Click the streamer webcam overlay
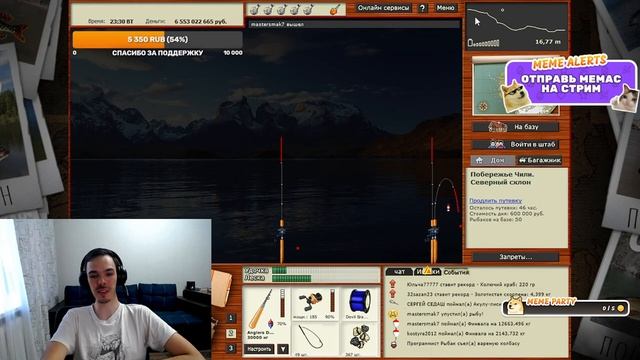 tap(105, 289)
